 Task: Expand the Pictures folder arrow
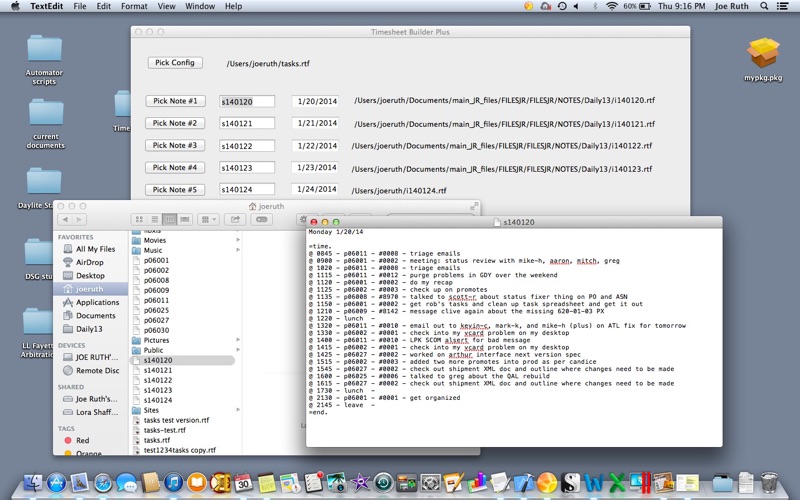click(238, 340)
